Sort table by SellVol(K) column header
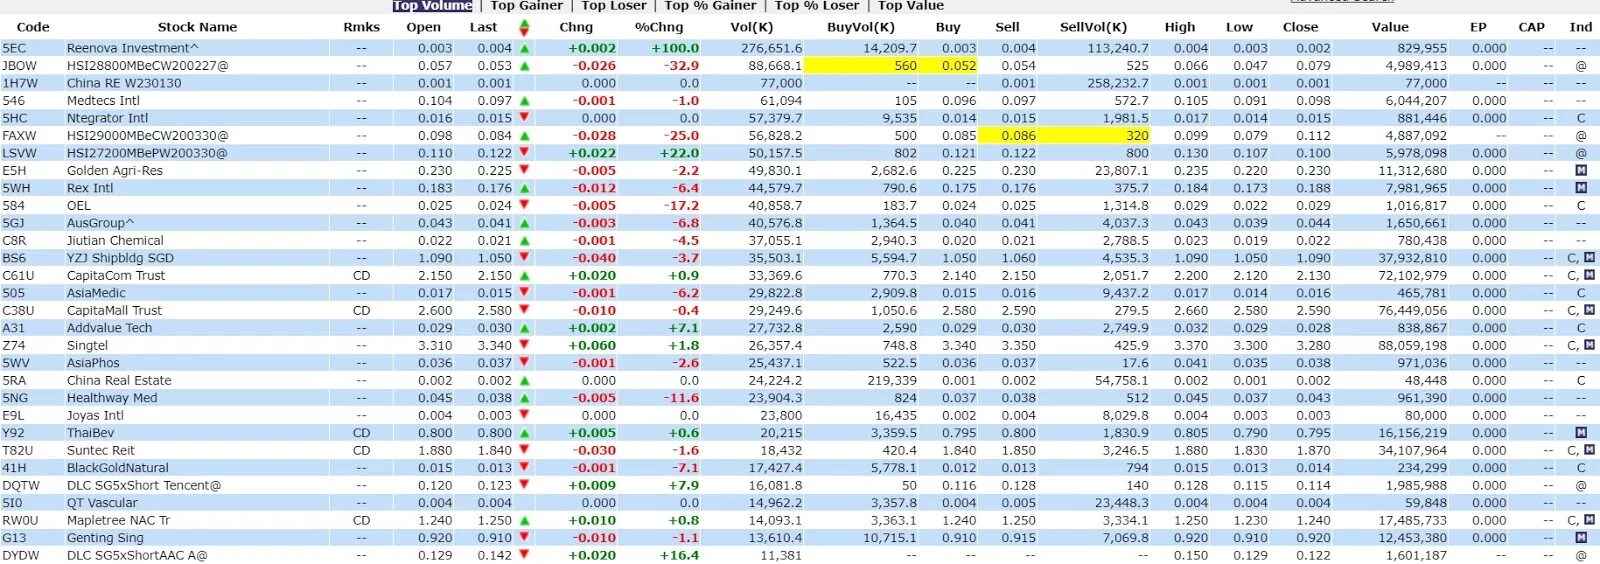Screen dimensions: 1600x564 pyautogui.click(x=1093, y=27)
